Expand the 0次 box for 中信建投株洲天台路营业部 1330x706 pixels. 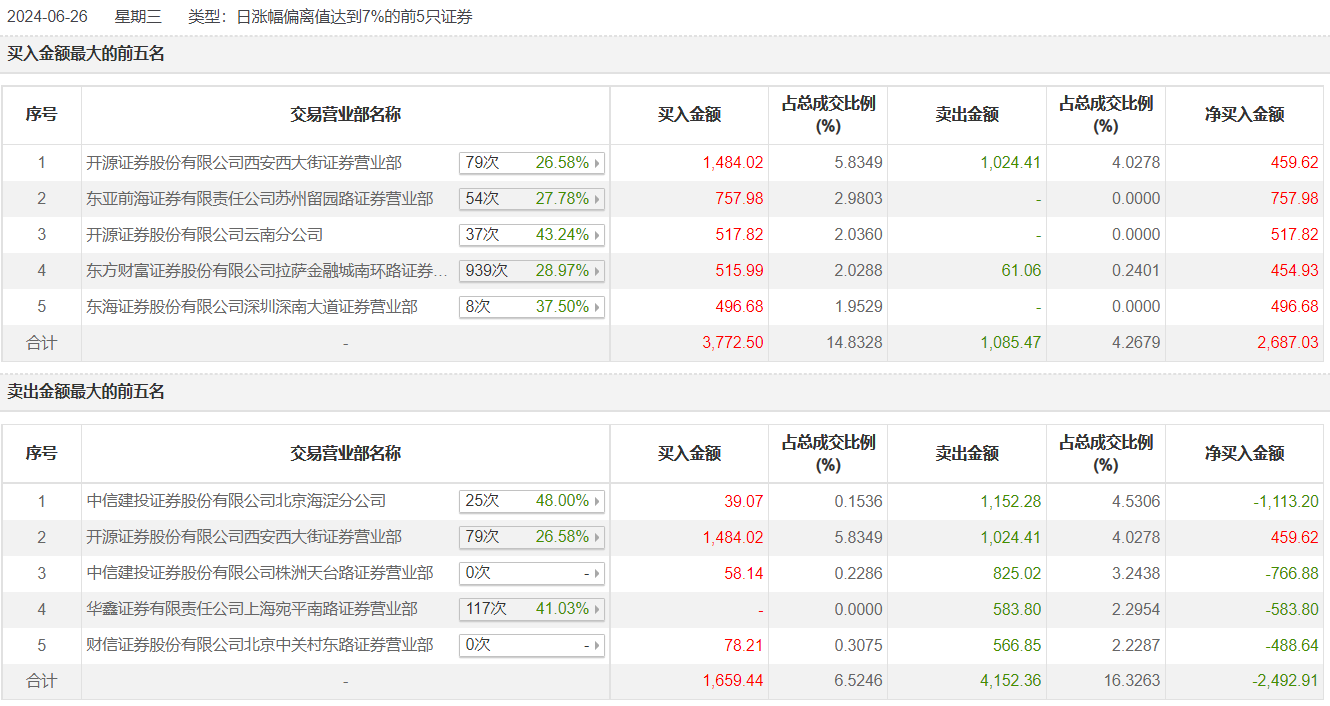point(532,573)
